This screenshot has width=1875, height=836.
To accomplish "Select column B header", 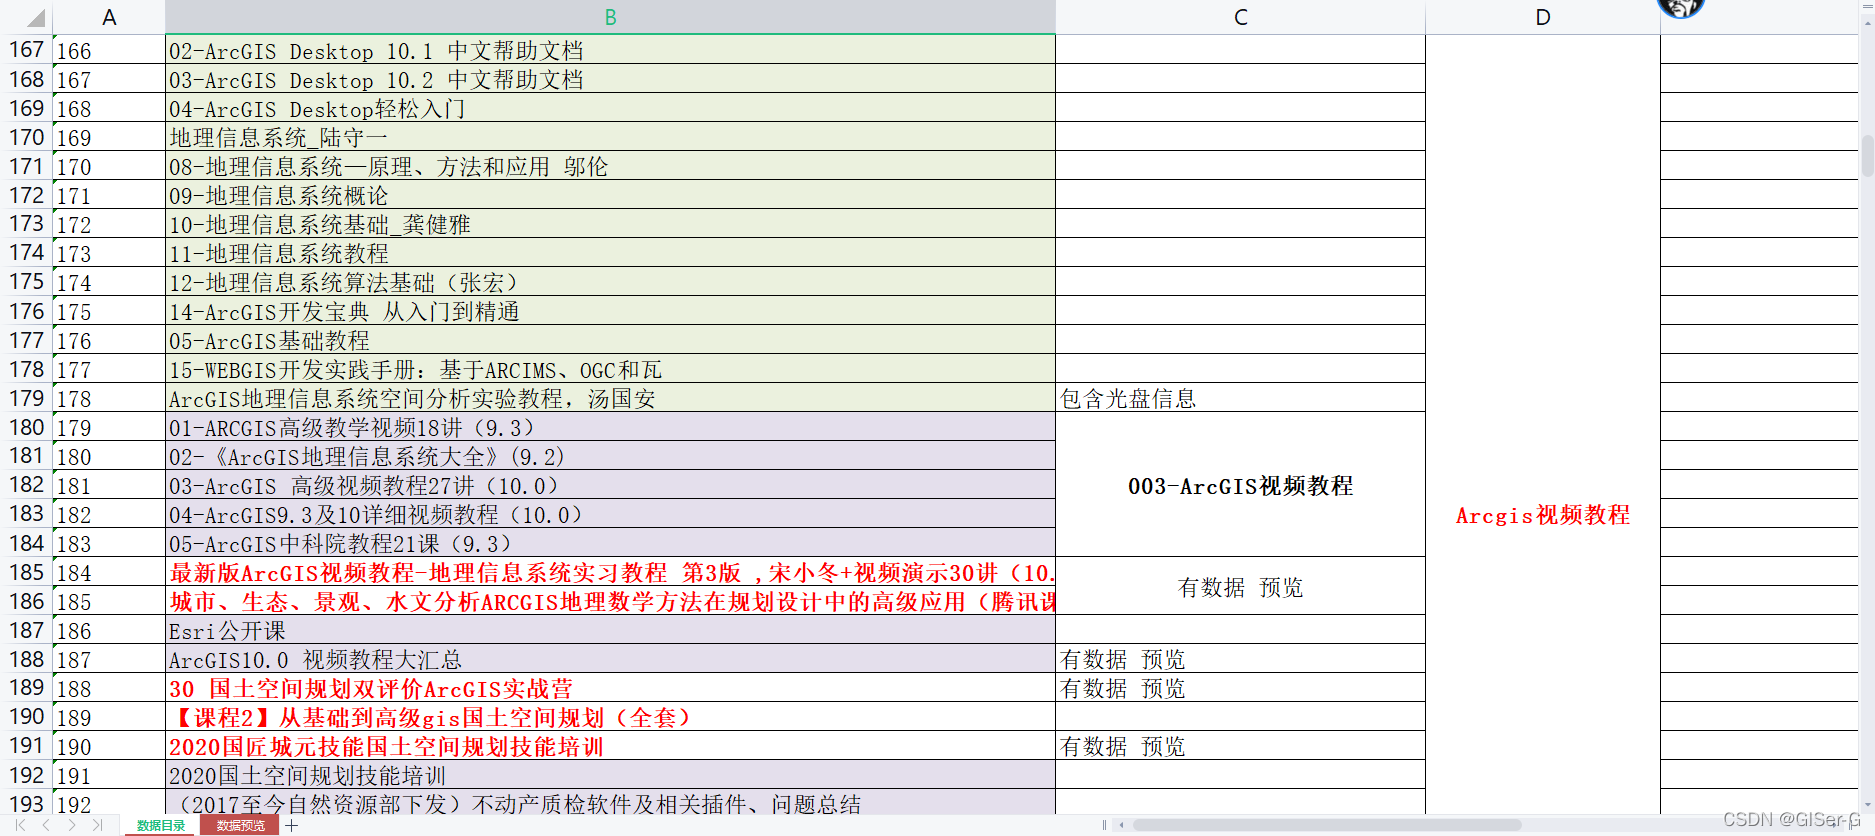I will click(610, 17).
